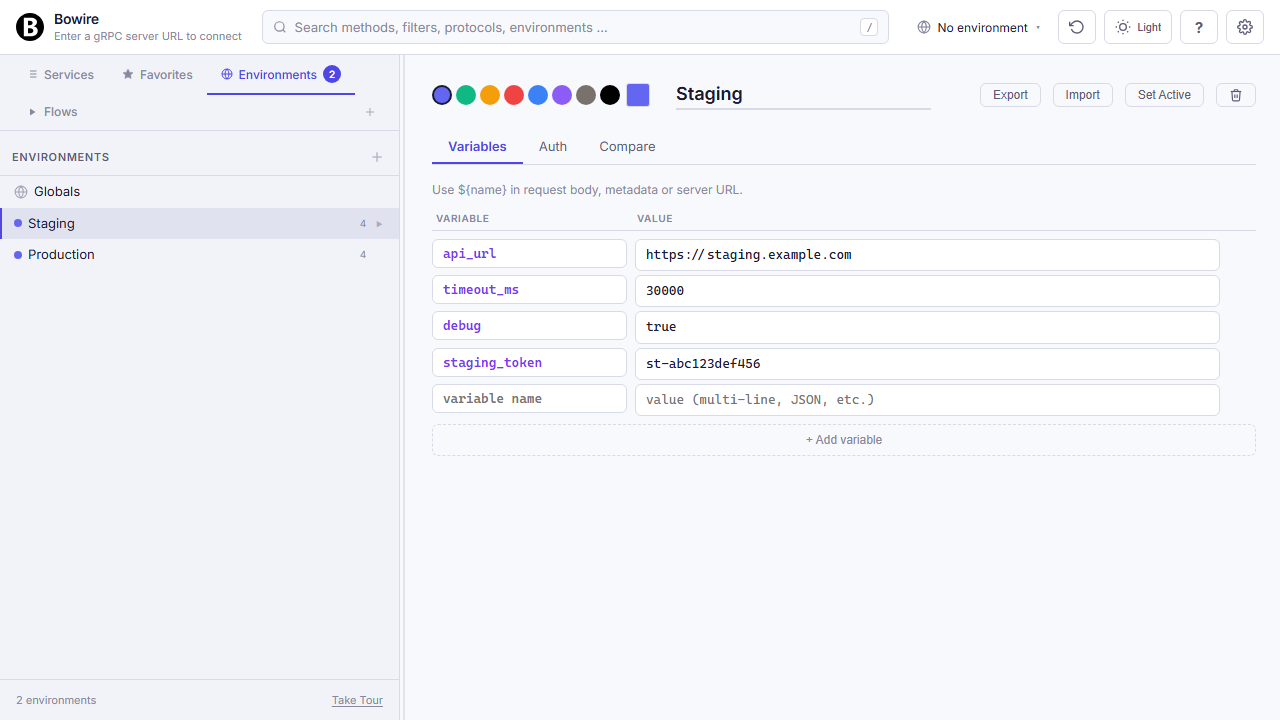Image resolution: width=1280 pixels, height=720 pixels.
Task: Click the Environments count badge 2
Action: [x=332, y=74]
